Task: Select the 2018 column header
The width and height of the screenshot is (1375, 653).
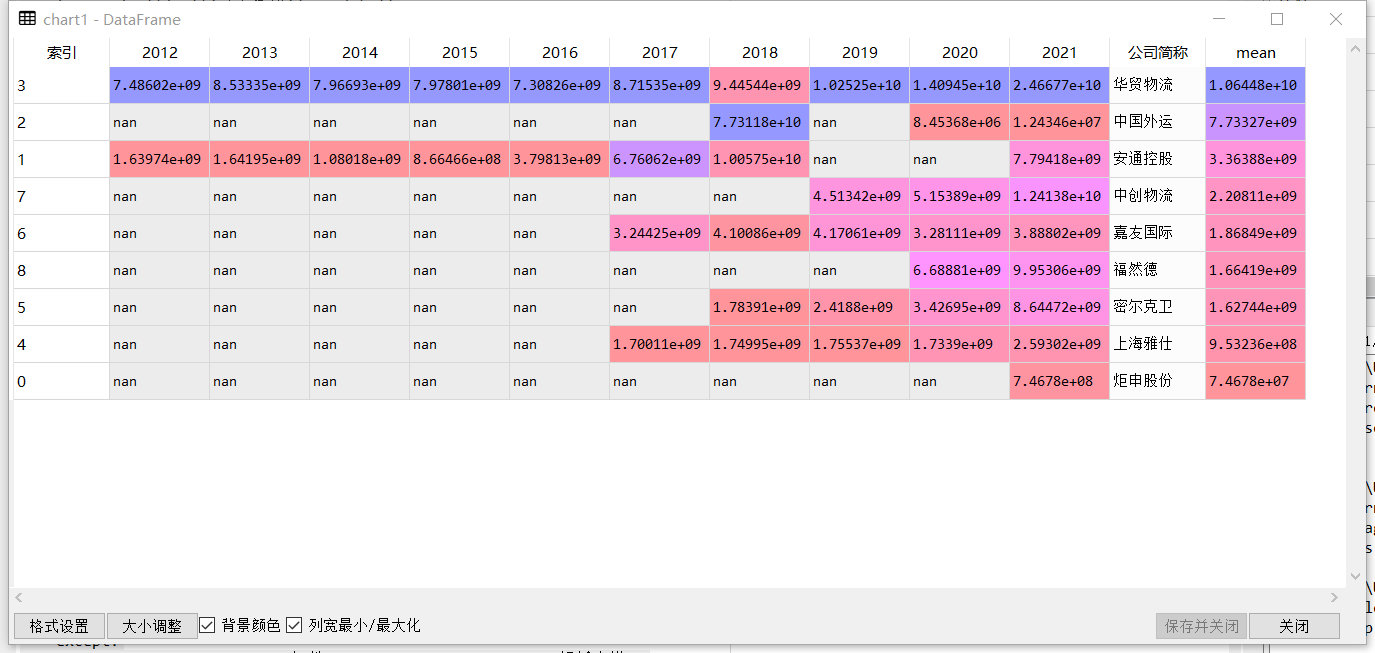Action: tap(760, 52)
